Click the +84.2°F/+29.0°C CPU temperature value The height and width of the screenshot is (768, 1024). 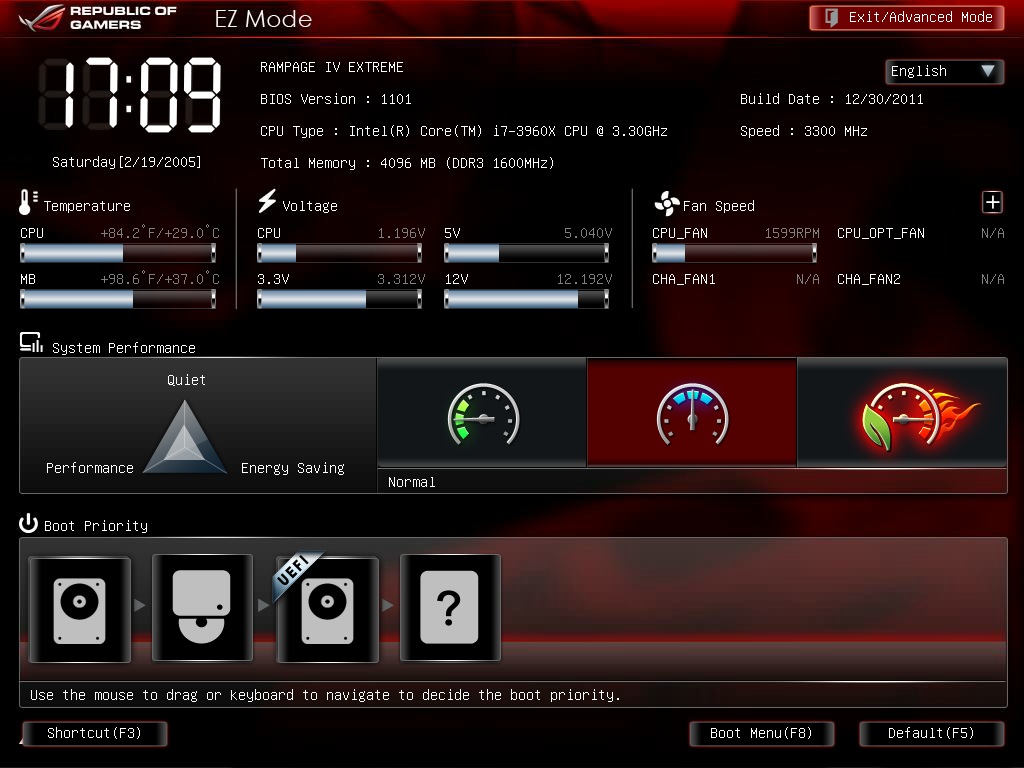[x=160, y=233]
